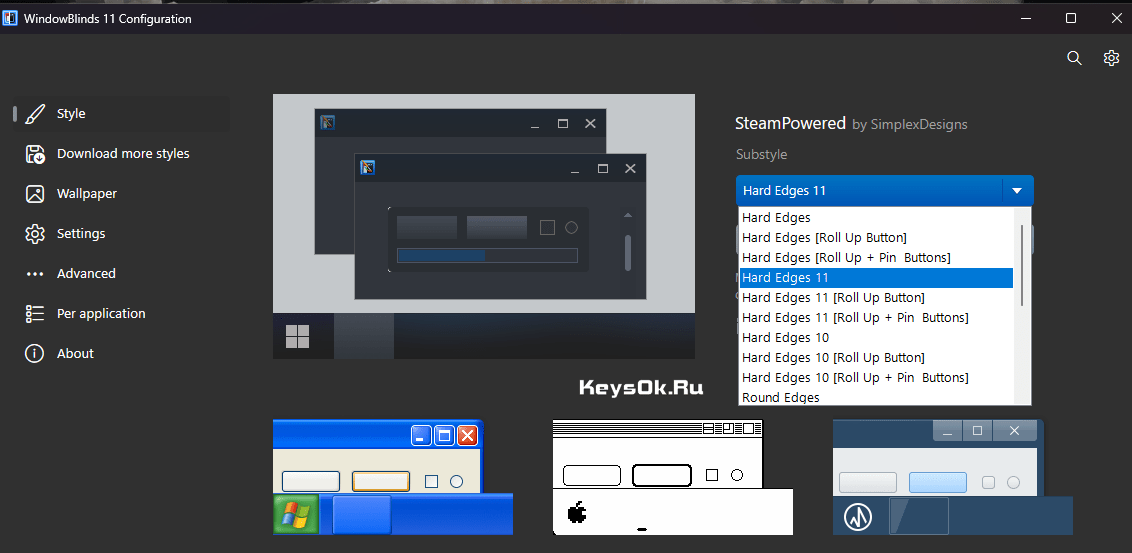Image resolution: width=1132 pixels, height=553 pixels.
Task: Open the Advanced section
Action: tap(86, 274)
